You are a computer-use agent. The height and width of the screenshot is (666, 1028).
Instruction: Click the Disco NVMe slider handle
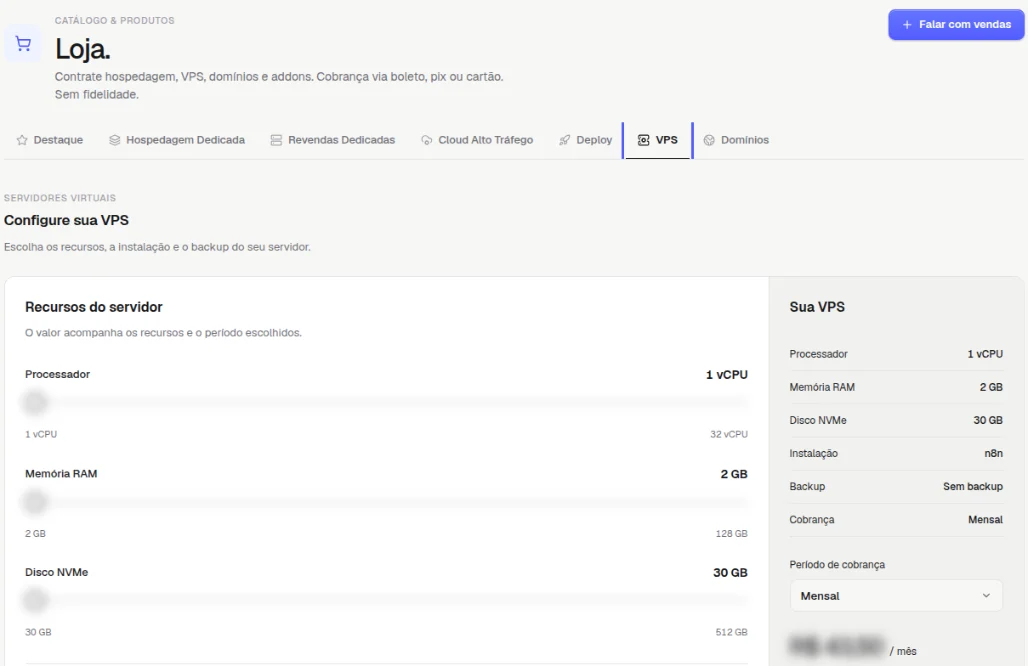pos(35,600)
